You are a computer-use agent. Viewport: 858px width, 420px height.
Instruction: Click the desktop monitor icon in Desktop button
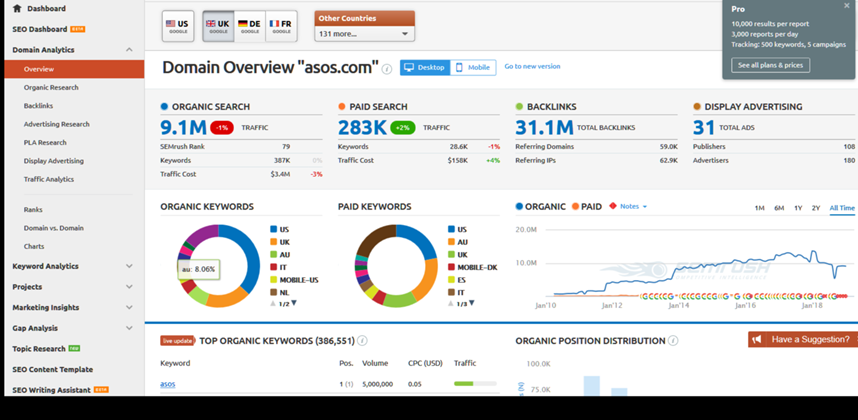(x=408, y=67)
